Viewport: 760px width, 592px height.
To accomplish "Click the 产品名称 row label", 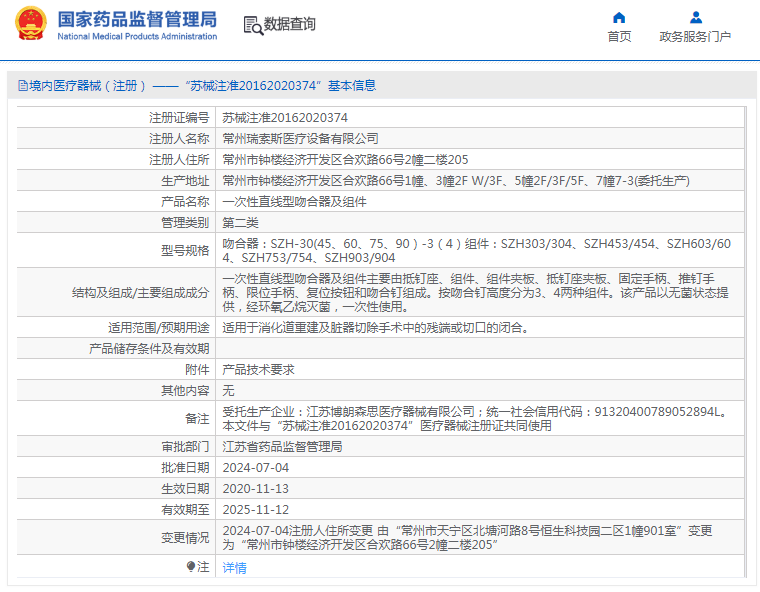I will point(185,202).
